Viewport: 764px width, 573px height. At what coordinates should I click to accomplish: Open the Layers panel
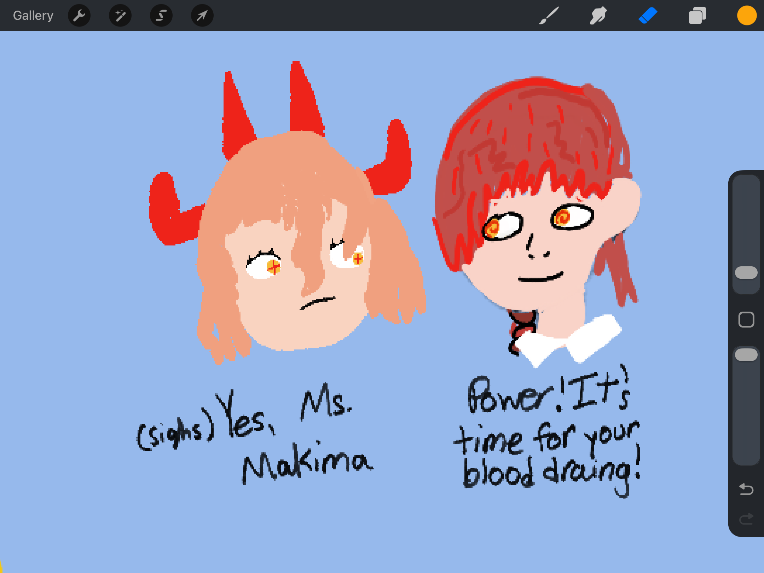coord(697,16)
